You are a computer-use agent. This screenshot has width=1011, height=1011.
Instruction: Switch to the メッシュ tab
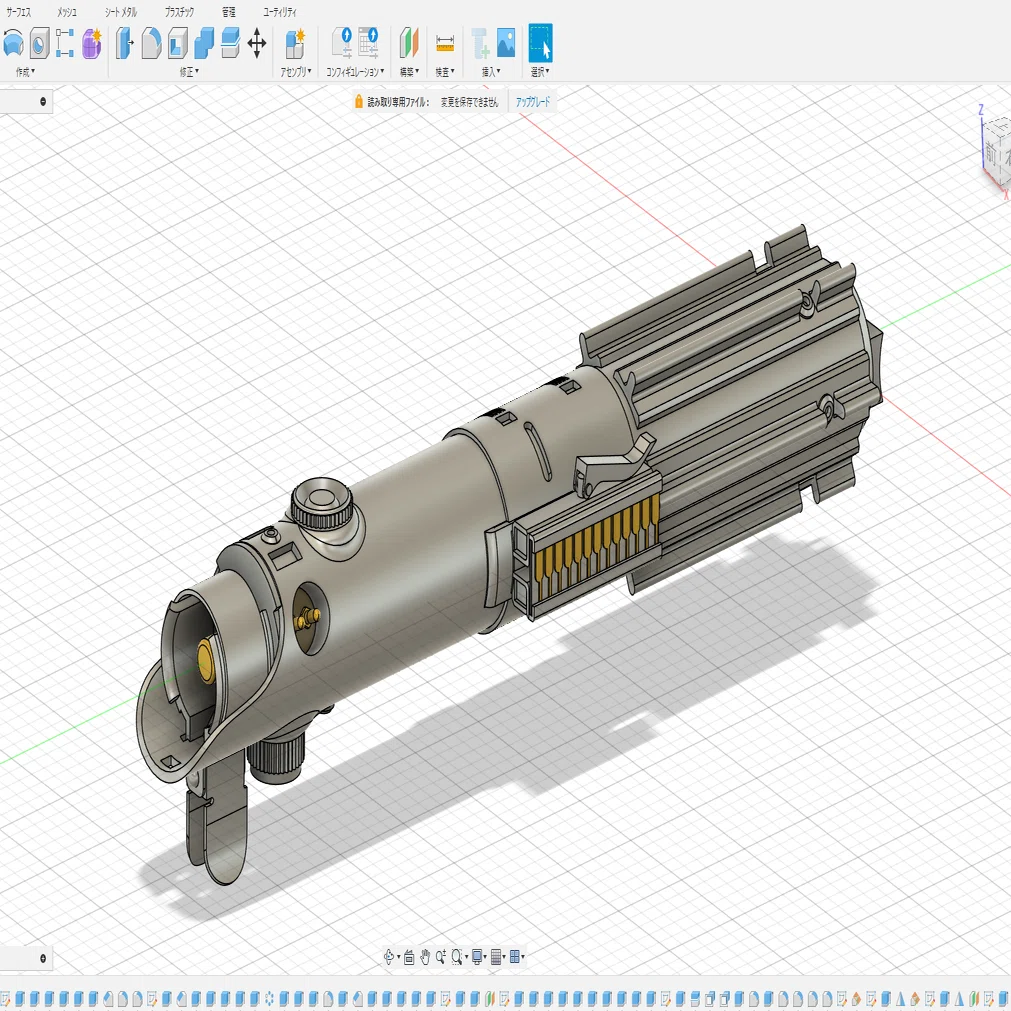[67, 12]
